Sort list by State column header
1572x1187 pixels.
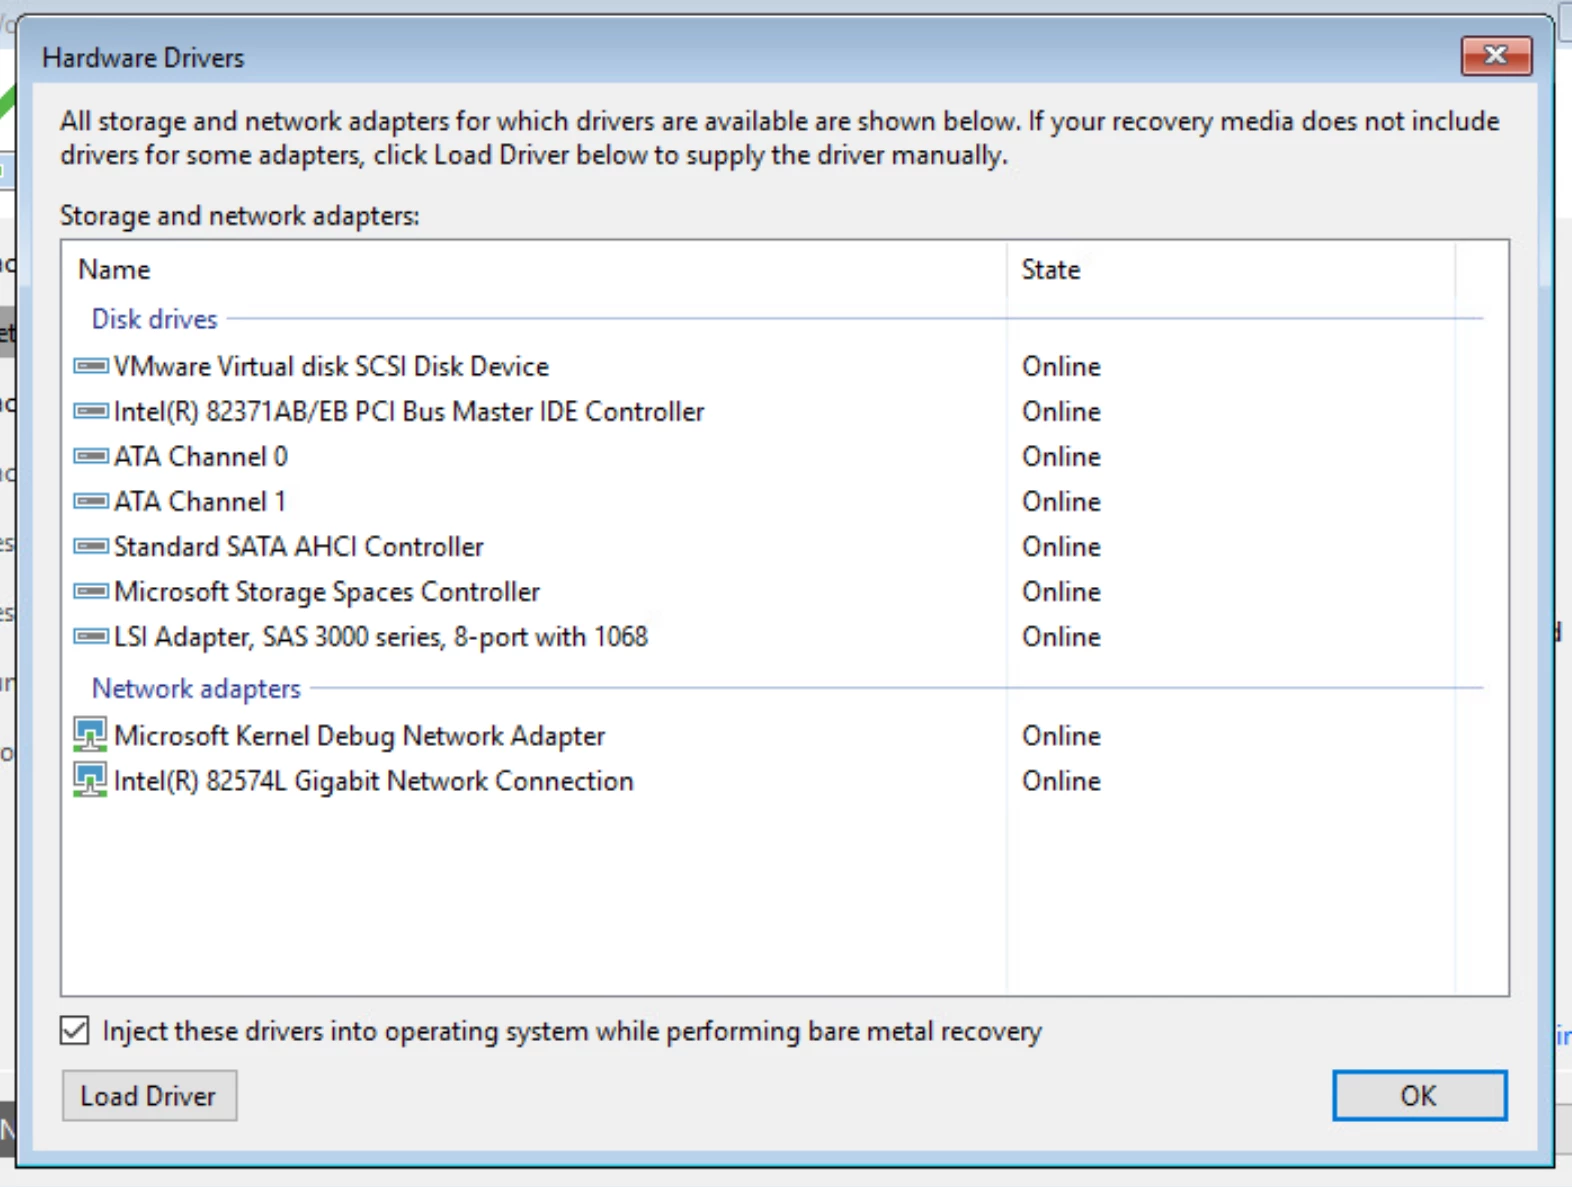coord(1050,270)
